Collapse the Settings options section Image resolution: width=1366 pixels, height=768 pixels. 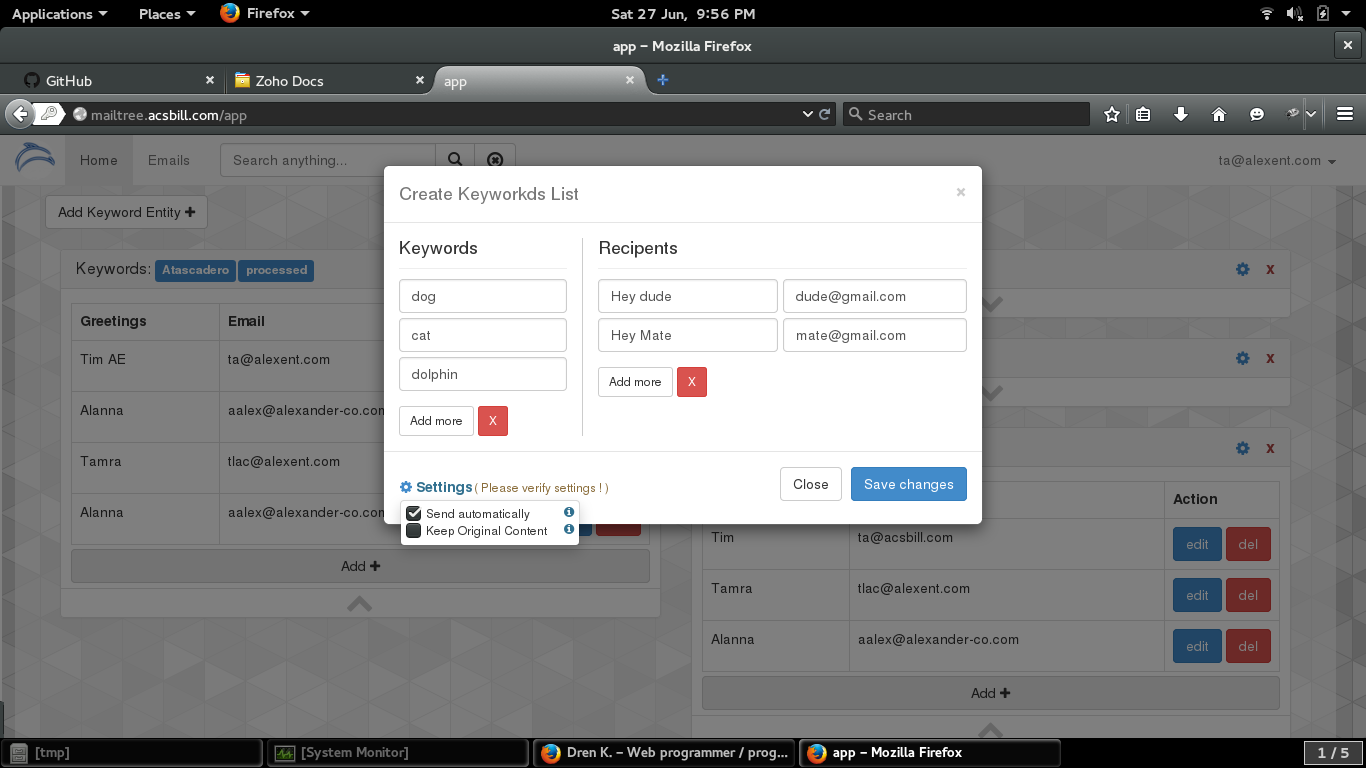tap(436, 487)
